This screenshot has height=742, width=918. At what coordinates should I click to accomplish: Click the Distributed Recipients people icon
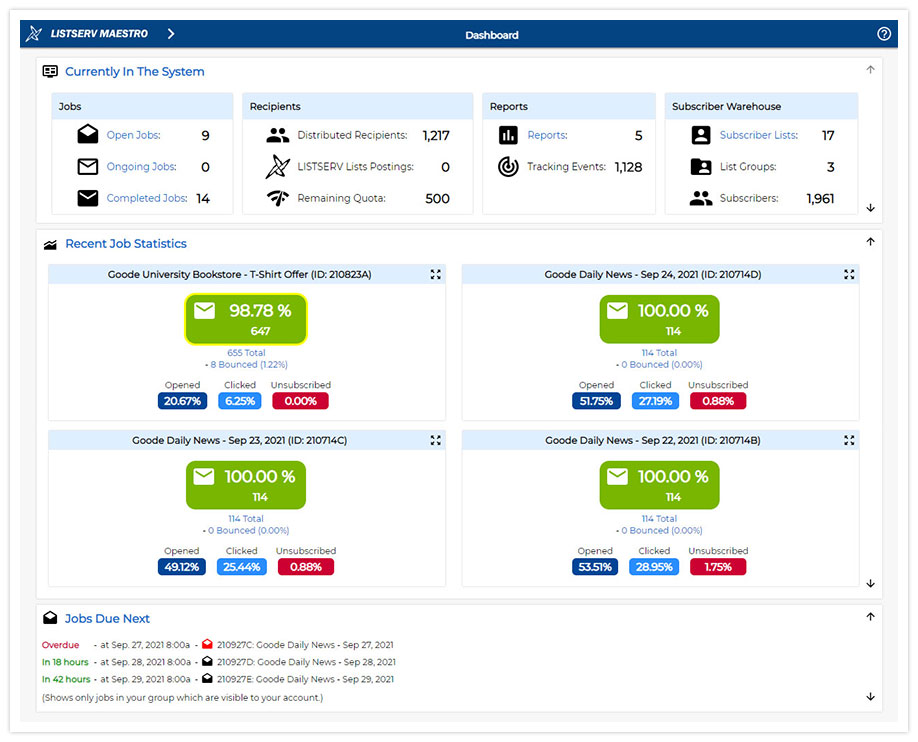coord(278,135)
